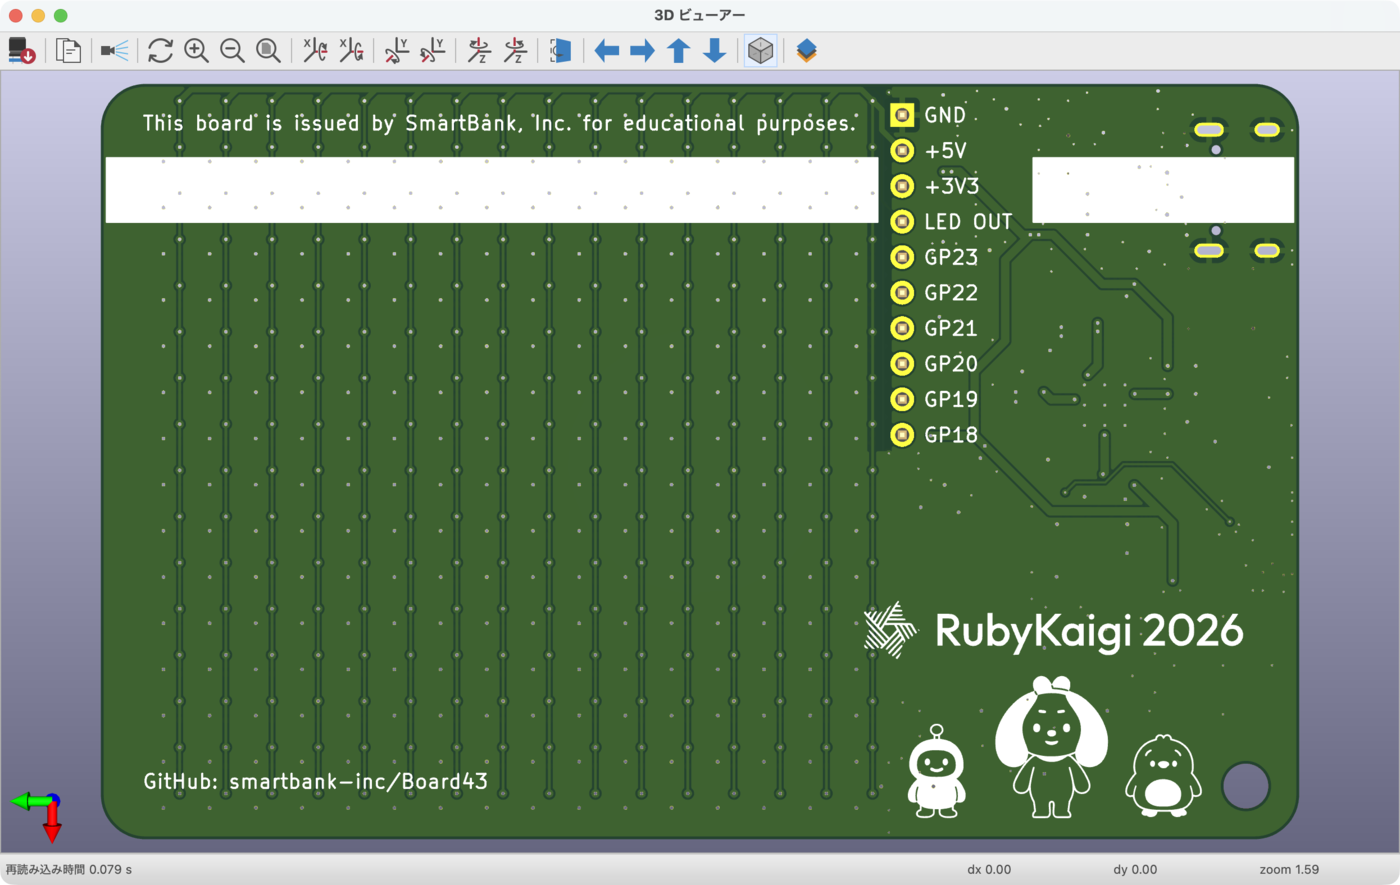Copy the 3D image to clipboard
This screenshot has height=885, width=1400.
point(68,50)
